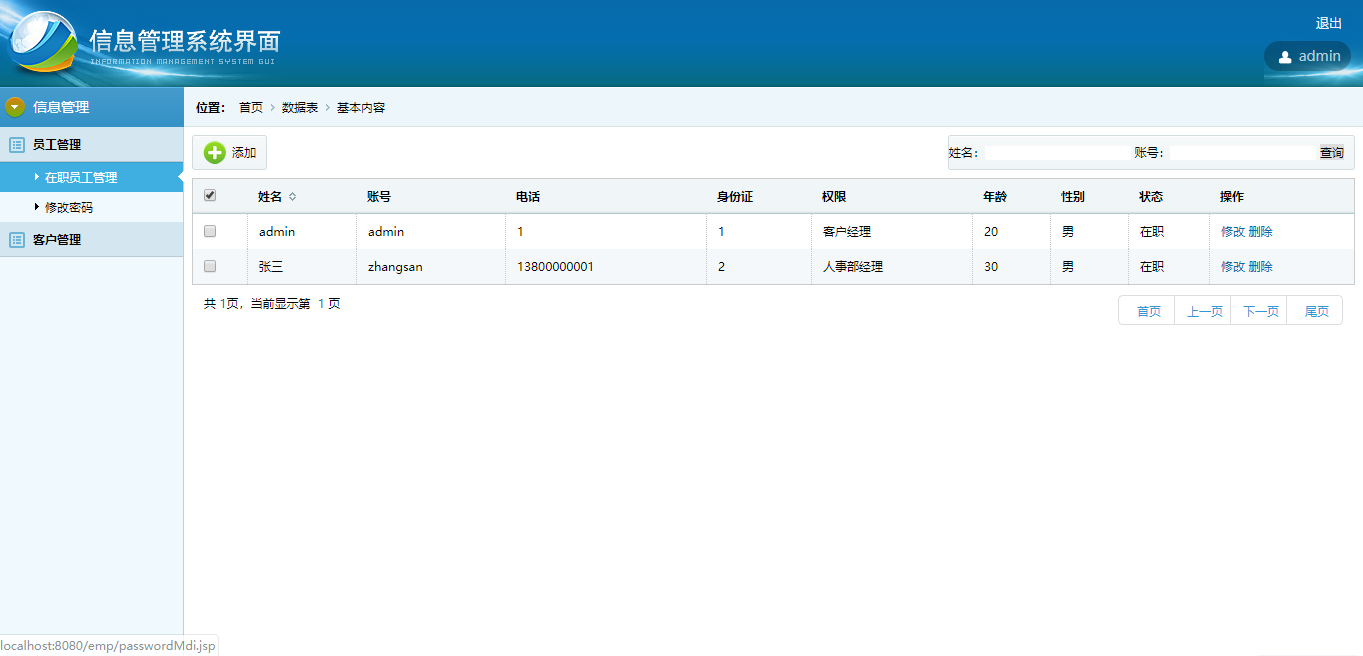Focus the 账号 search input field
Image resolution: width=1363 pixels, height=656 pixels.
click(x=1242, y=153)
